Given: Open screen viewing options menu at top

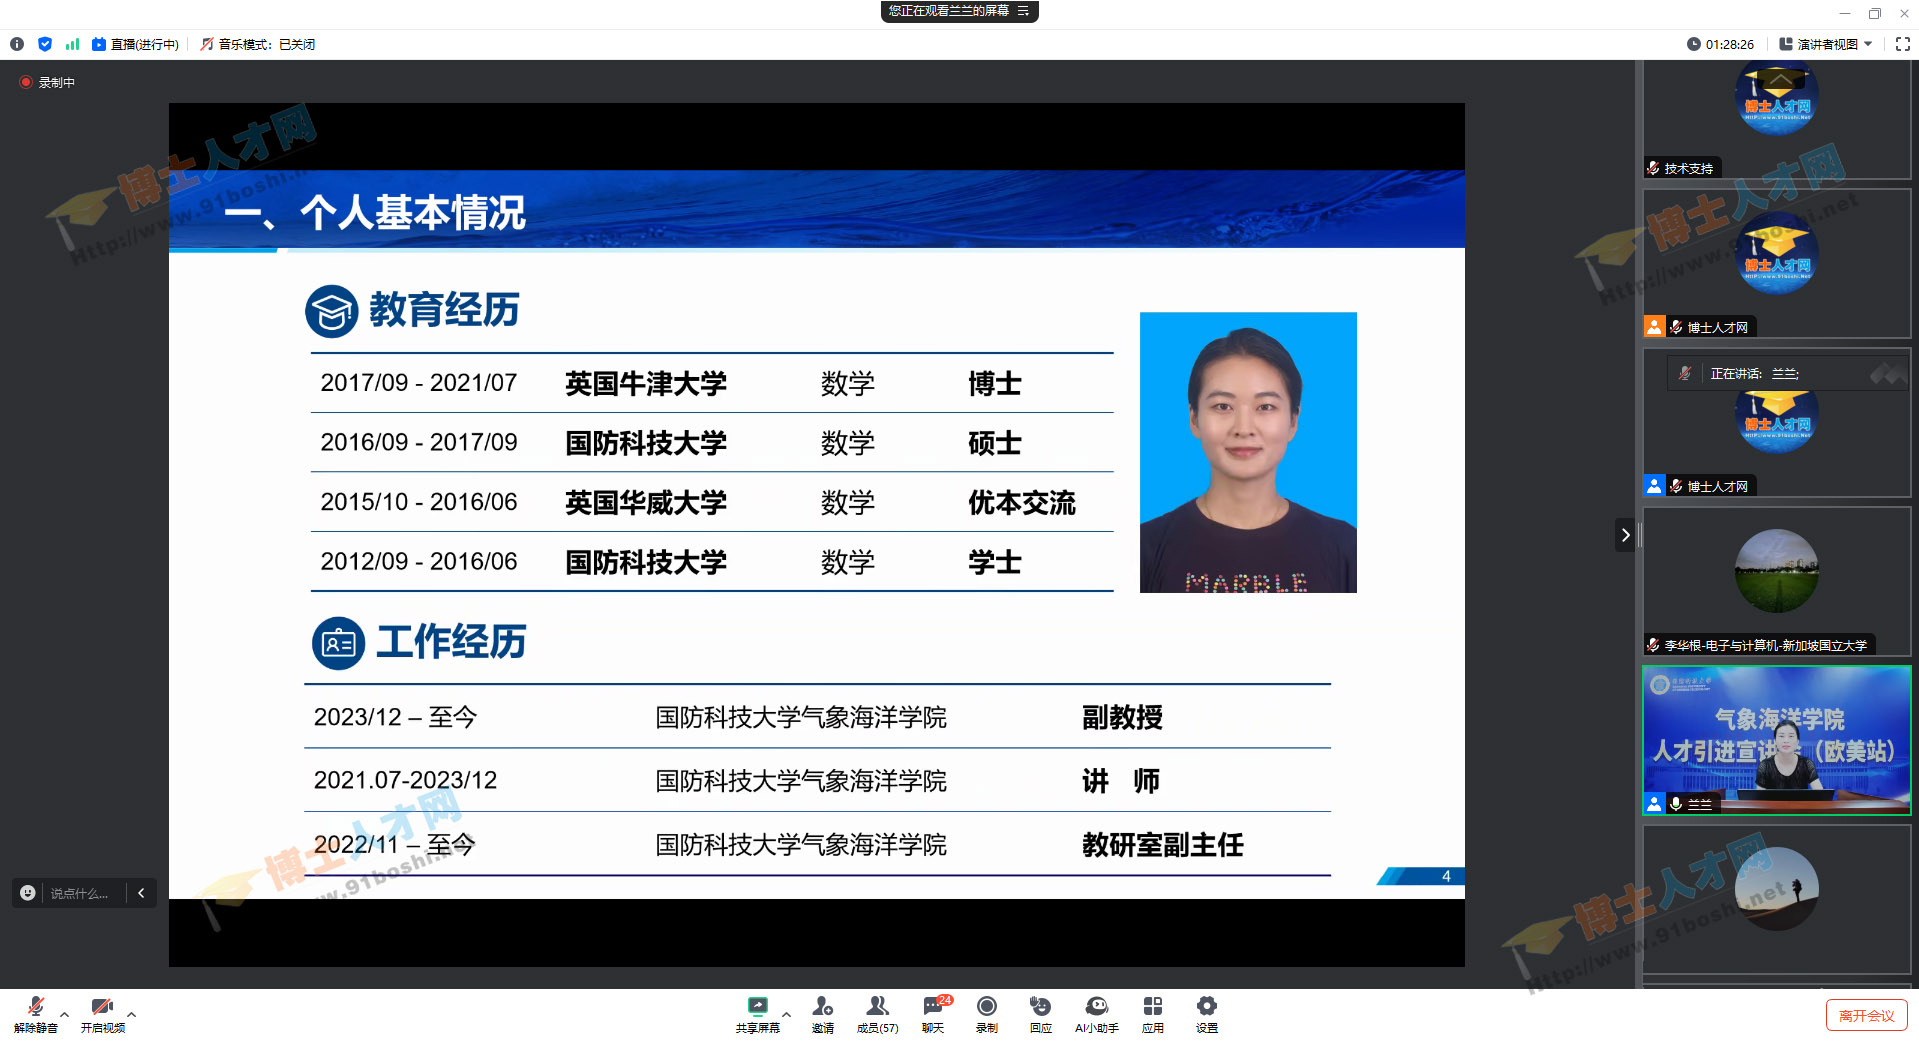Looking at the screenshot, I should coord(1023,11).
